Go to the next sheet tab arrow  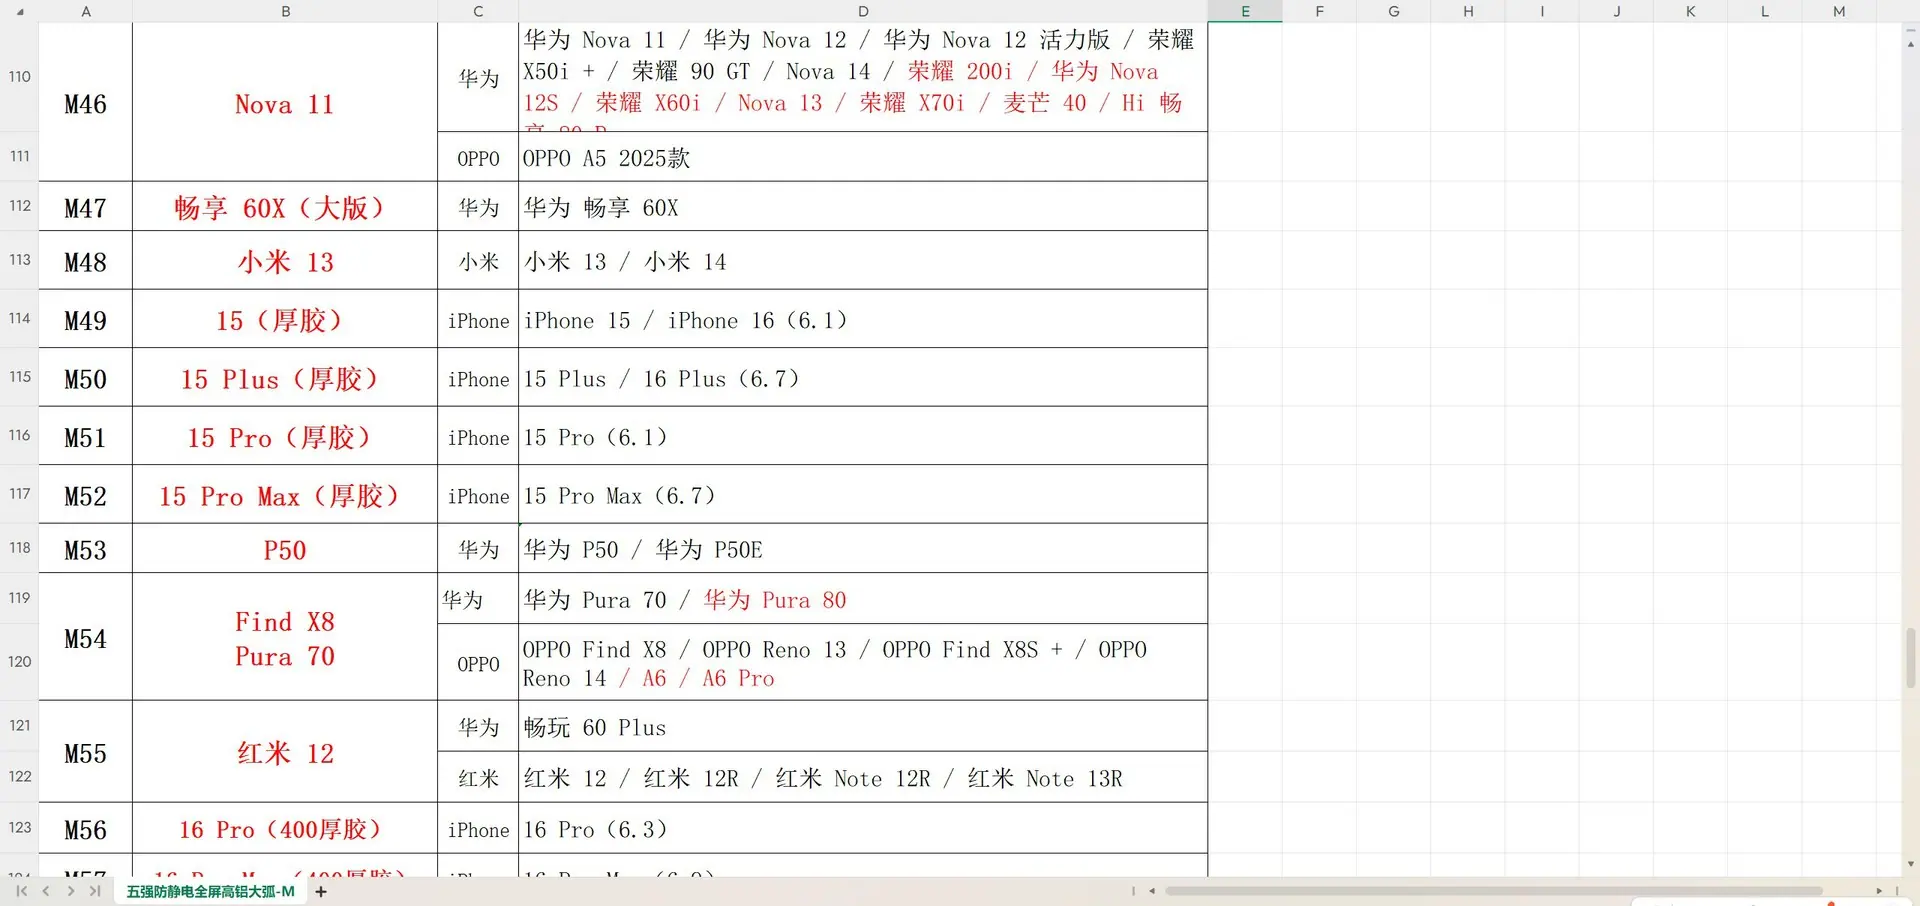click(x=70, y=891)
